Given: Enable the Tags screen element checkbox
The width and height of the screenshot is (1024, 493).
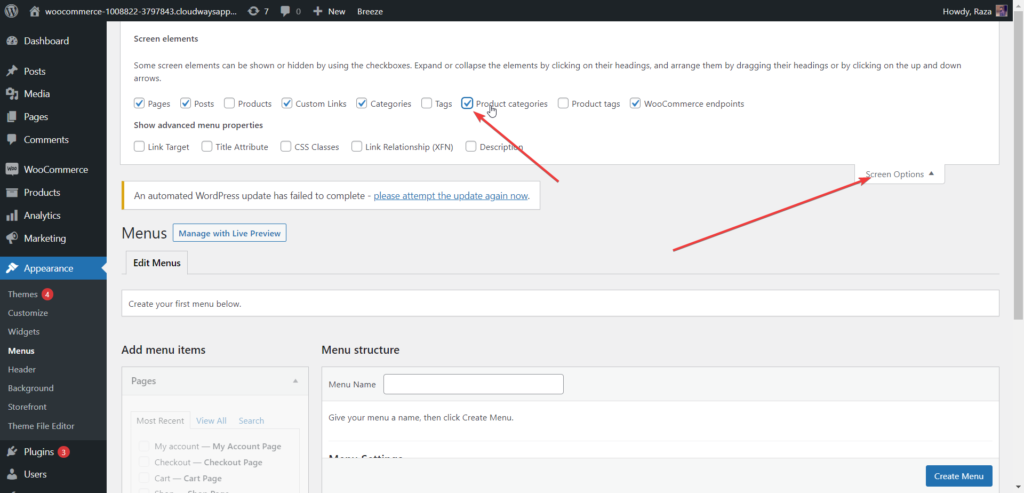Looking at the screenshot, I should [427, 103].
